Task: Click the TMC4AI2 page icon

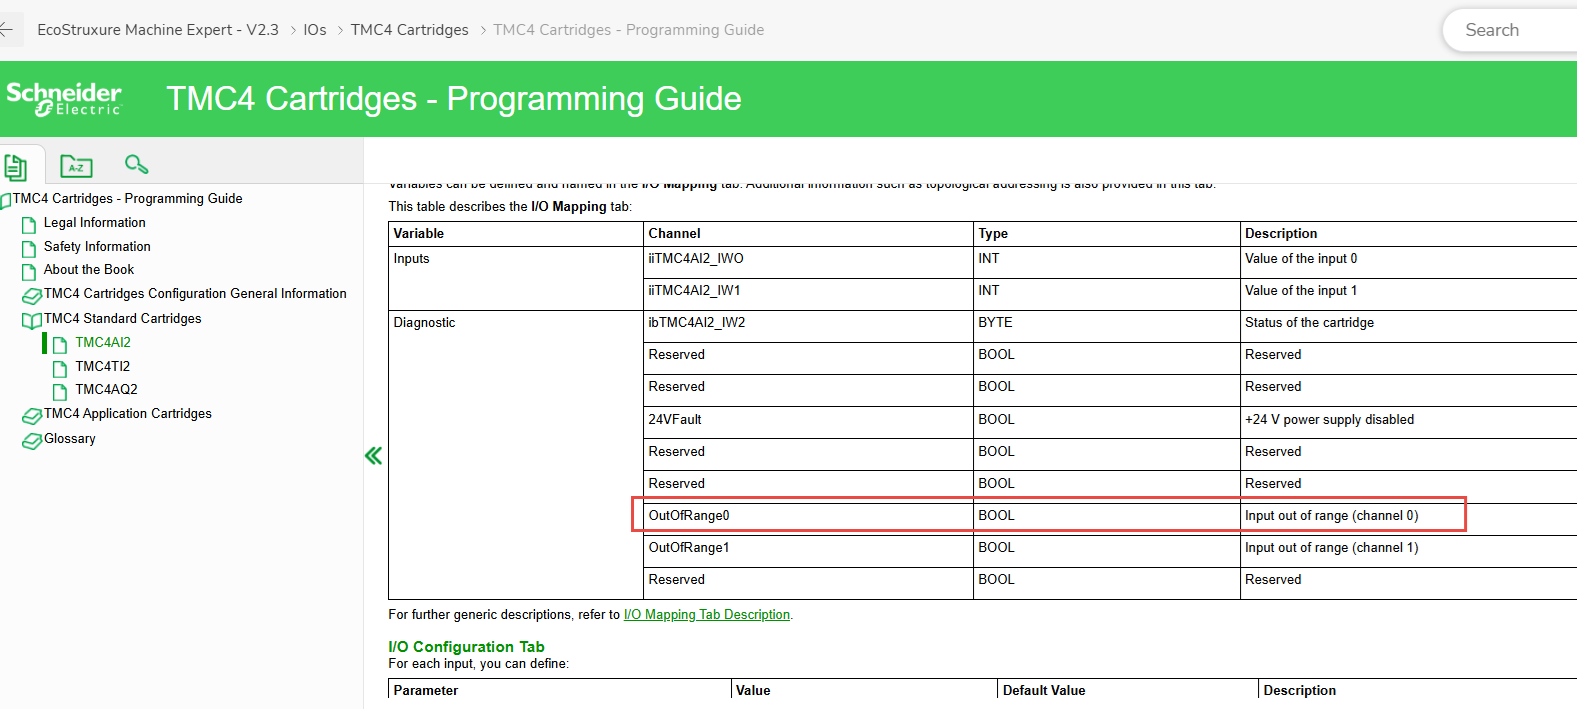Action: tap(60, 344)
